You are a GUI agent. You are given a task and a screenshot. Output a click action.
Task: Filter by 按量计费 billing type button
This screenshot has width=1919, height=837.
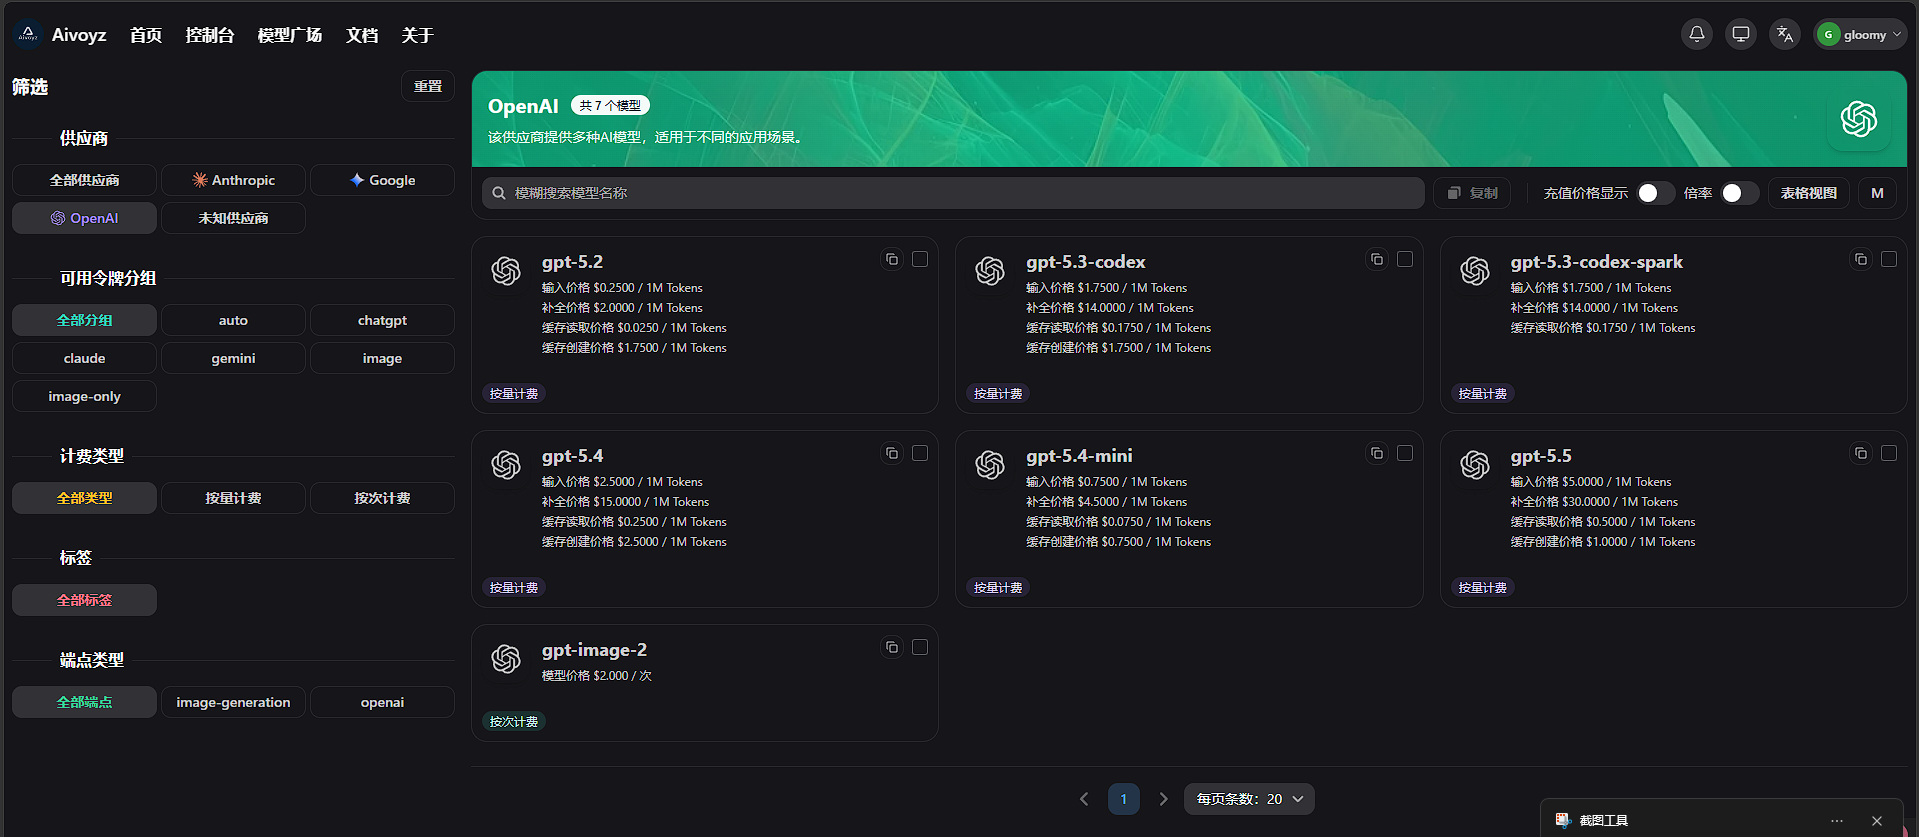point(233,498)
